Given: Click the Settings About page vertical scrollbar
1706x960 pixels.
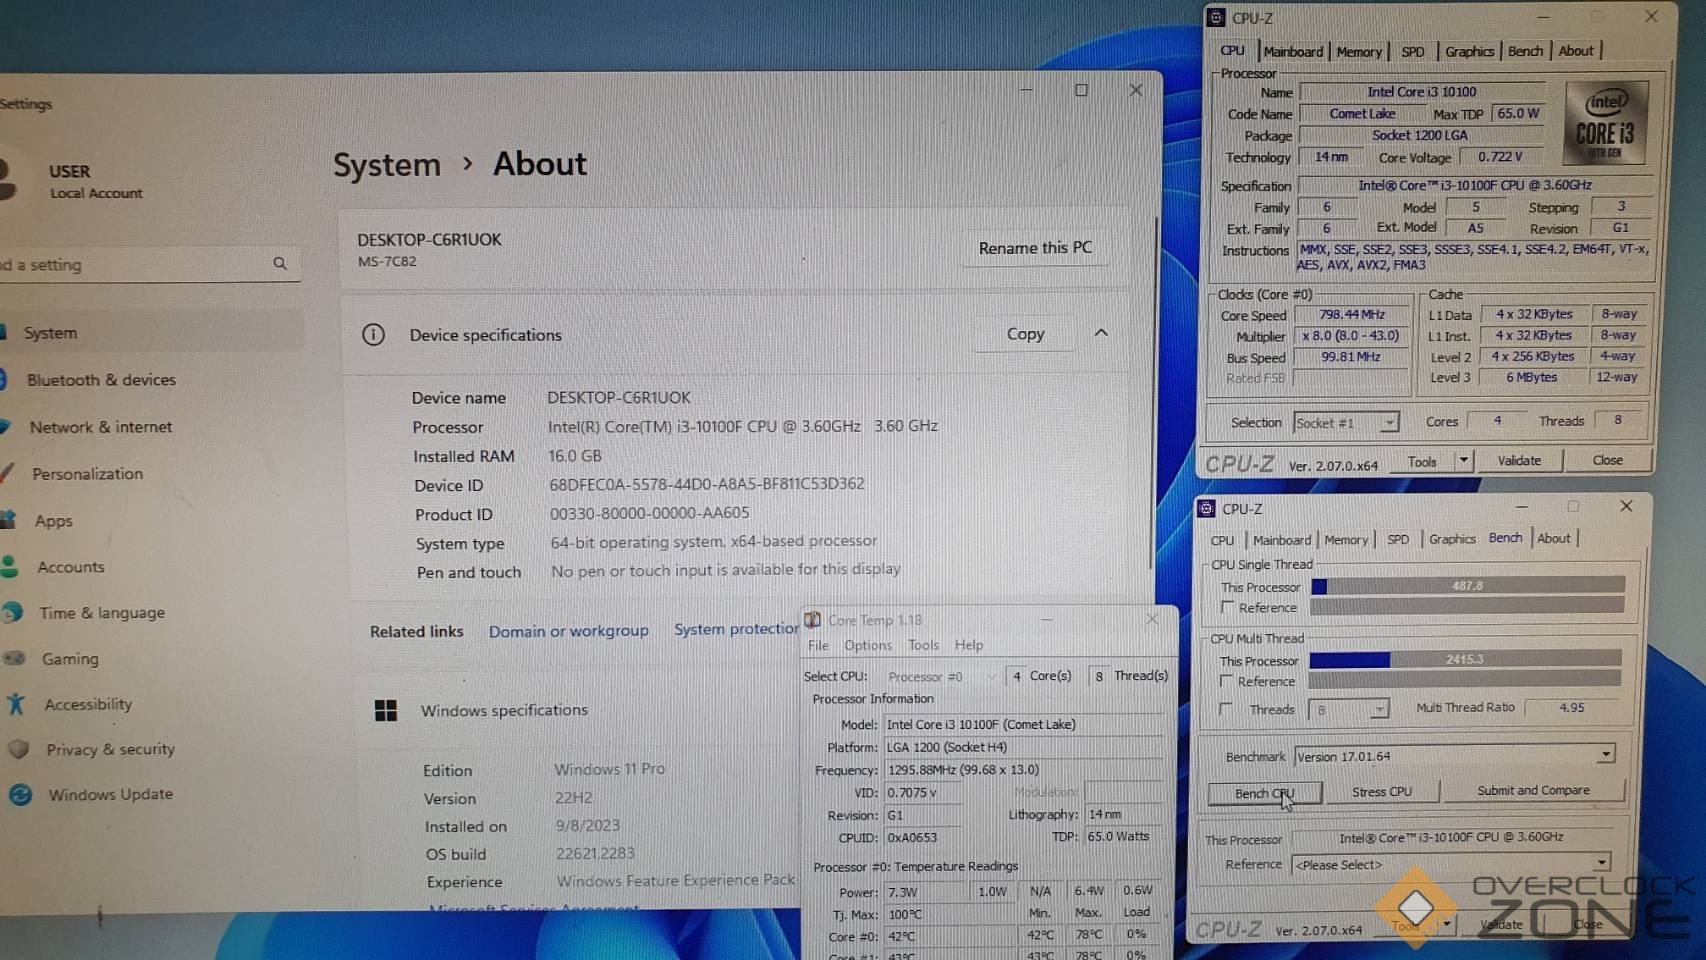Looking at the screenshot, I should 1156,400.
